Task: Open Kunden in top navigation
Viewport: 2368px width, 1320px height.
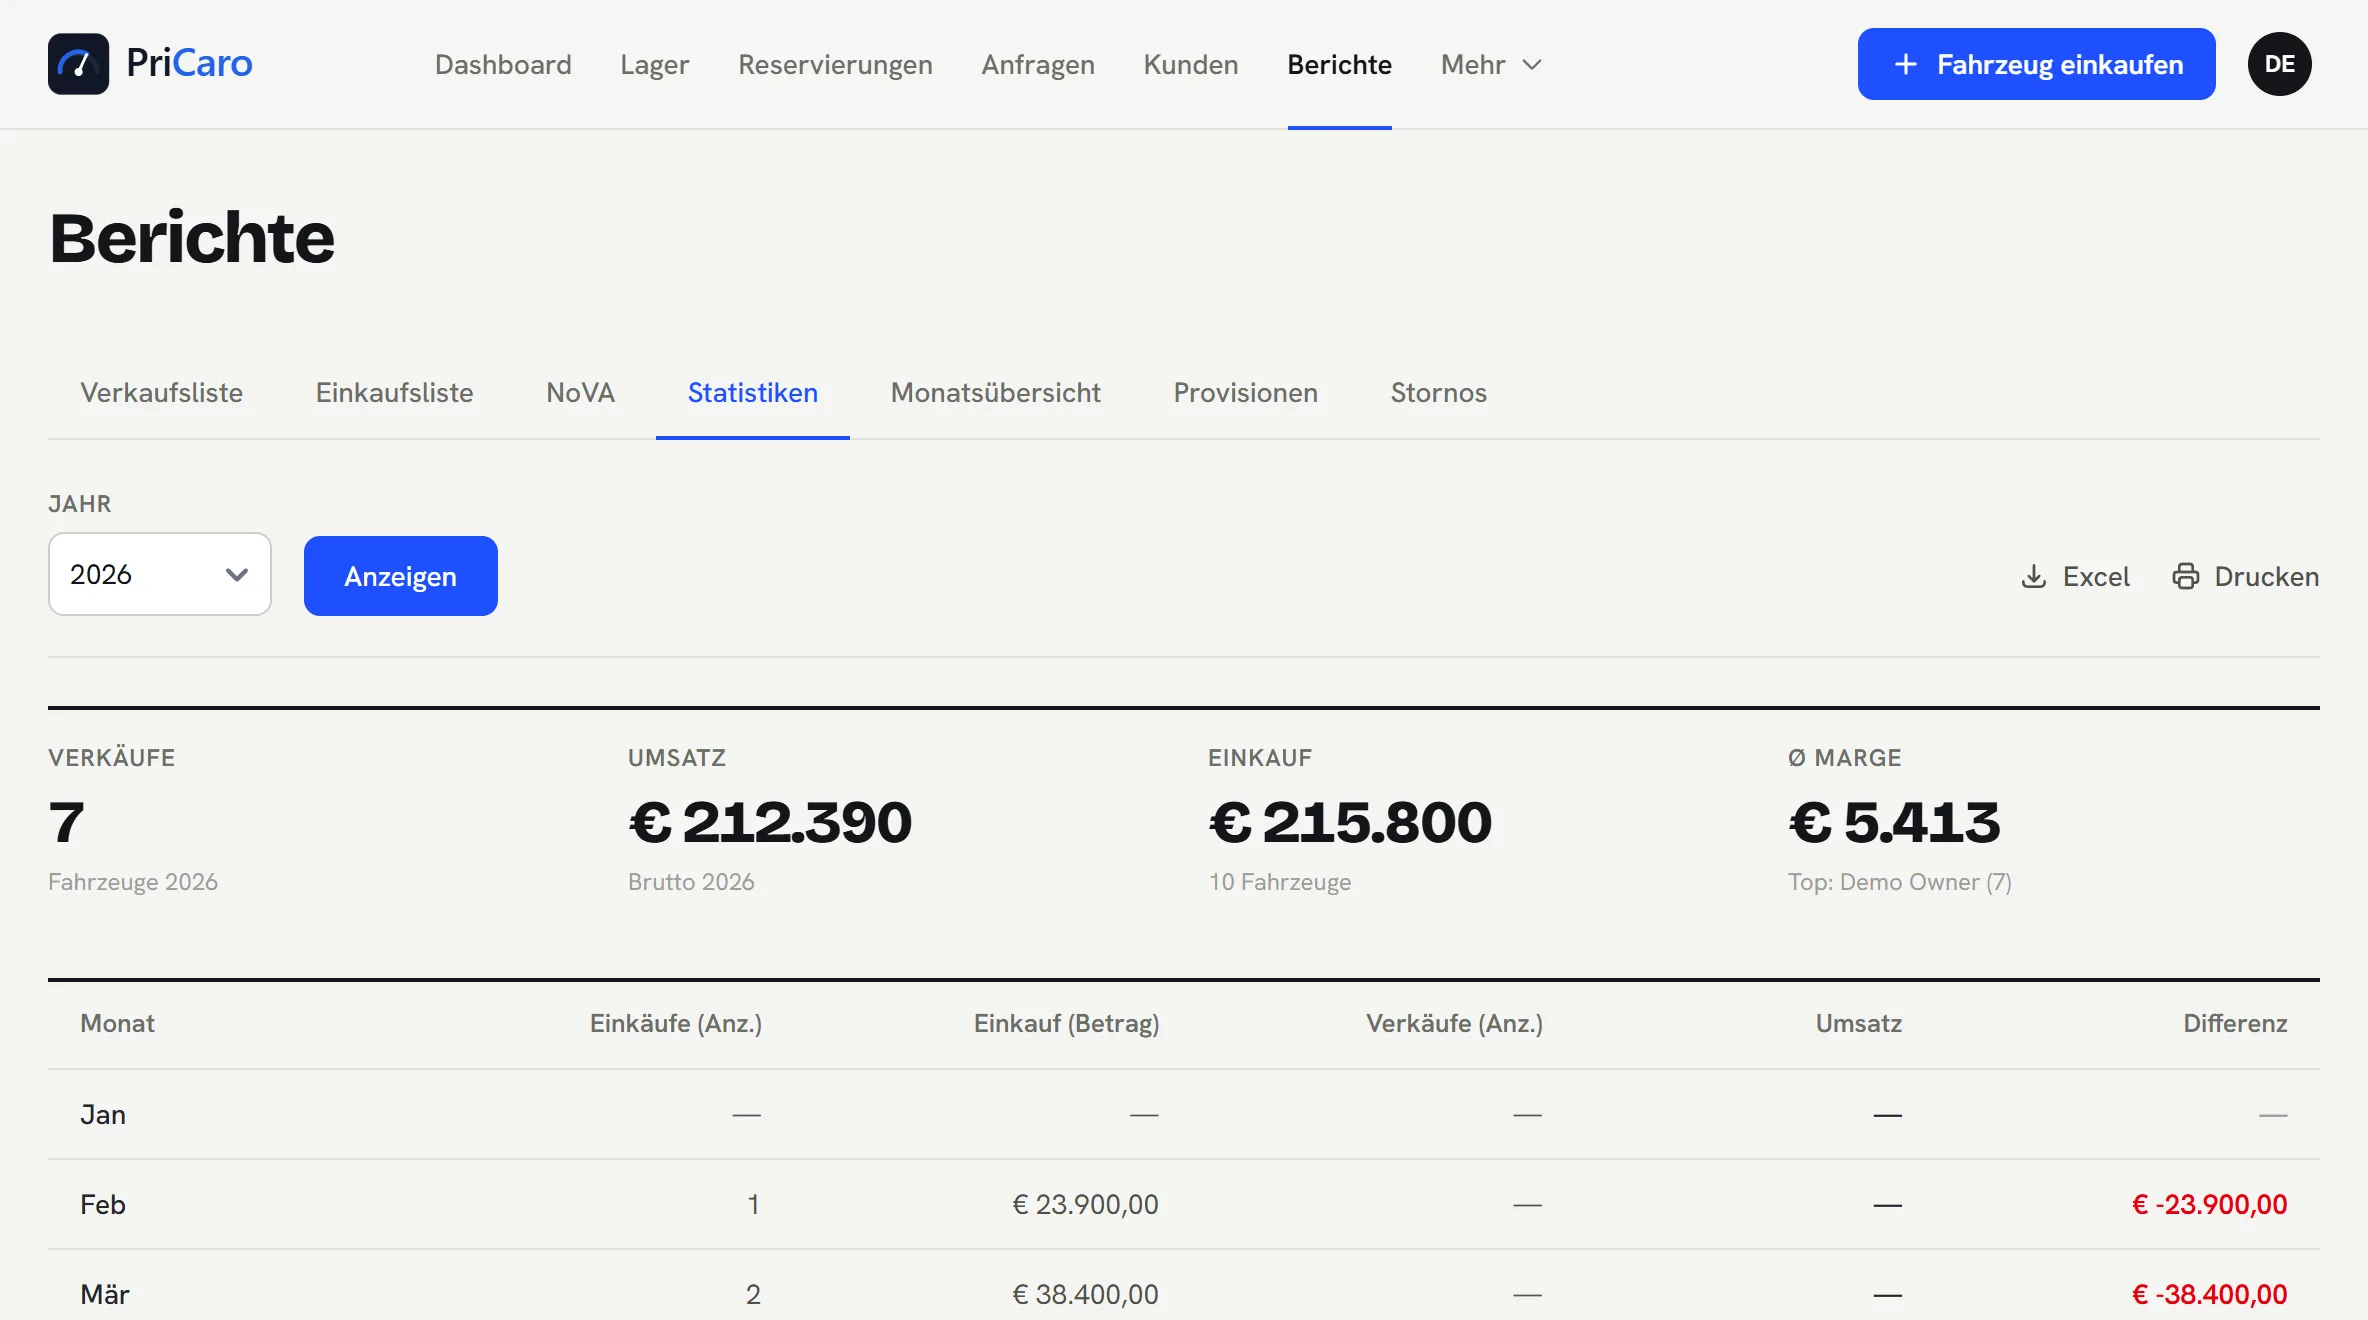Action: (x=1190, y=64)
